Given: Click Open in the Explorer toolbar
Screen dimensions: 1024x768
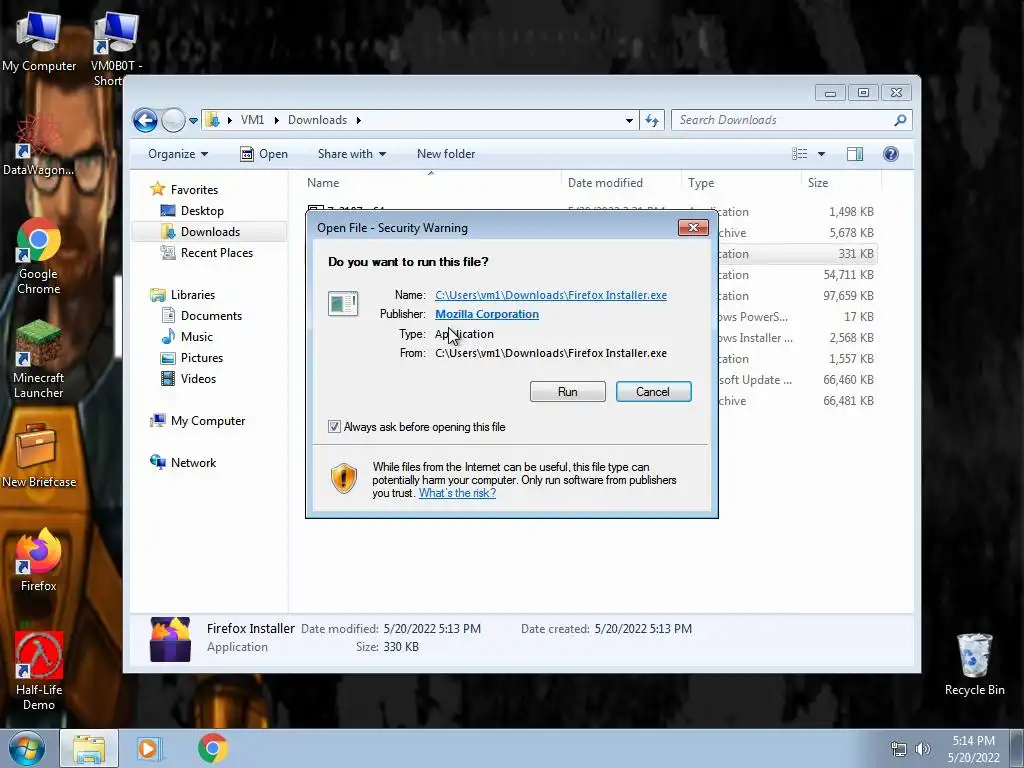Looking at the screenshot, I should 264,154.
